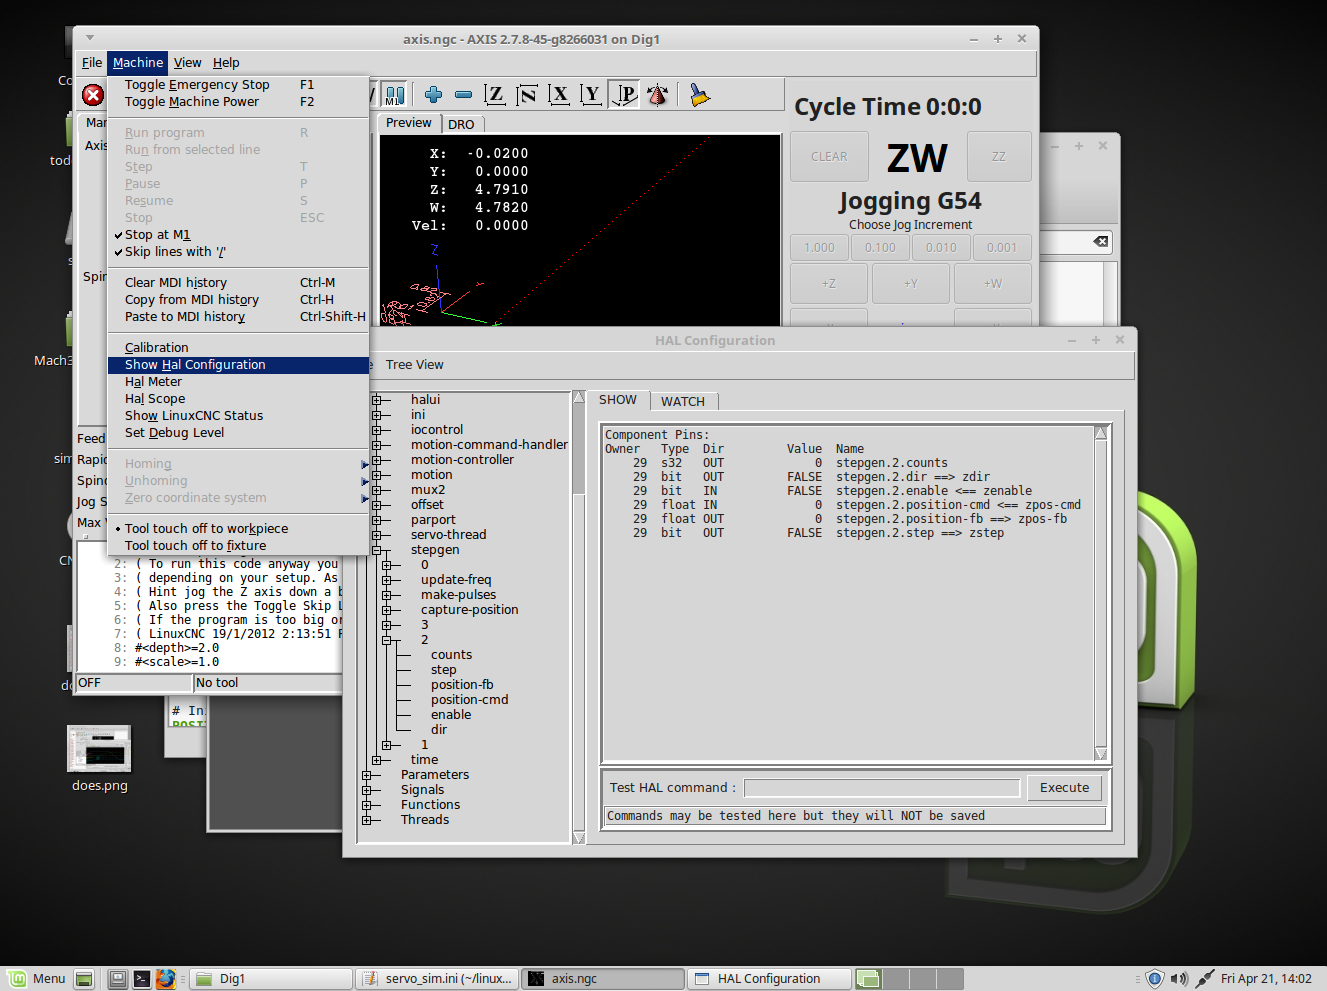Click the volume speaker tray icon
Viewport: 1327px width, 991px height.
[x=1179, y=979]
